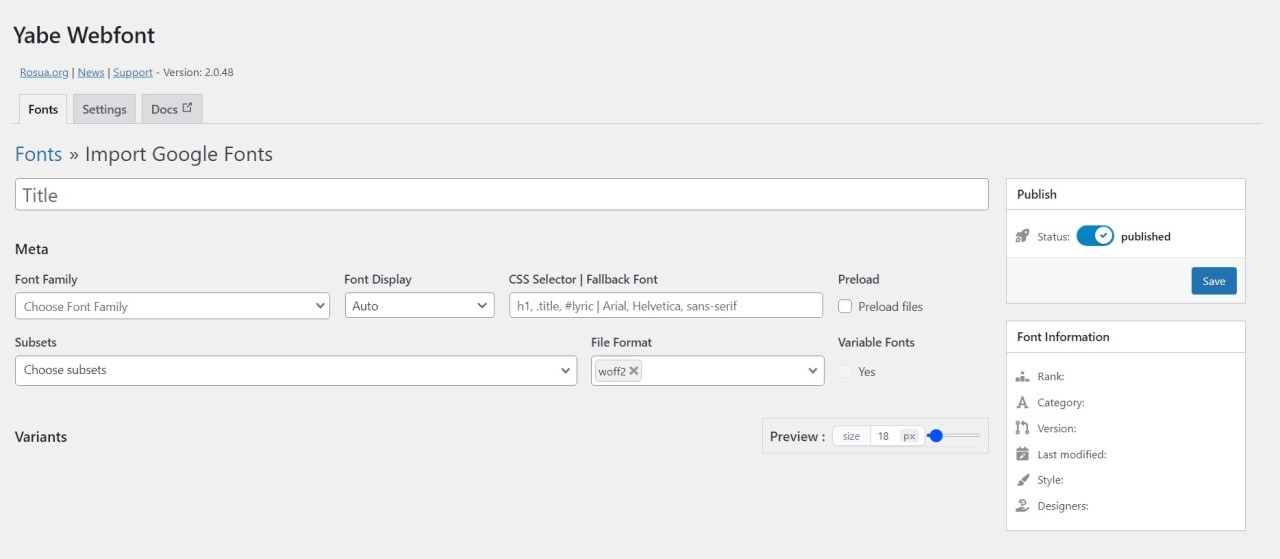Open the Support link
Screen dimensions: 1280x559
coord(133,72)
